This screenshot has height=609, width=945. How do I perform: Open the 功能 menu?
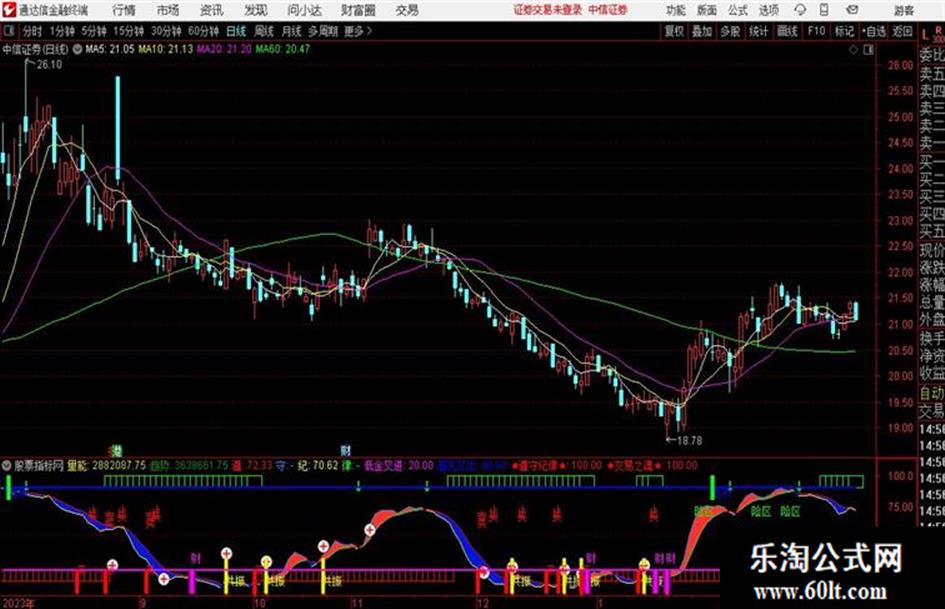pos(676,10)
